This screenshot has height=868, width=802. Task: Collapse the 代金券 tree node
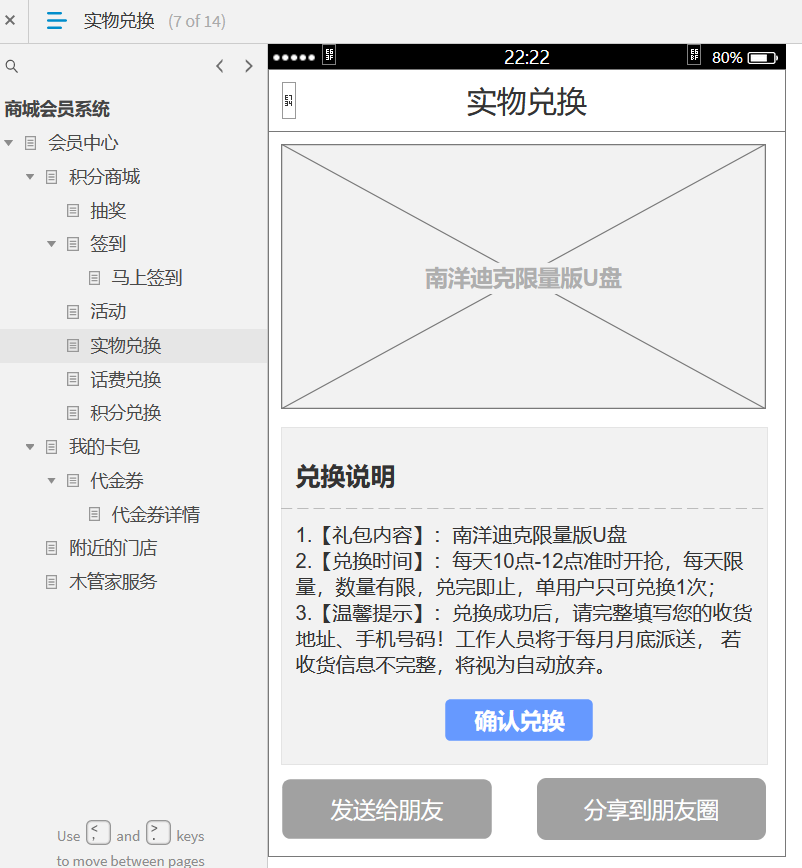coord(51,480)
